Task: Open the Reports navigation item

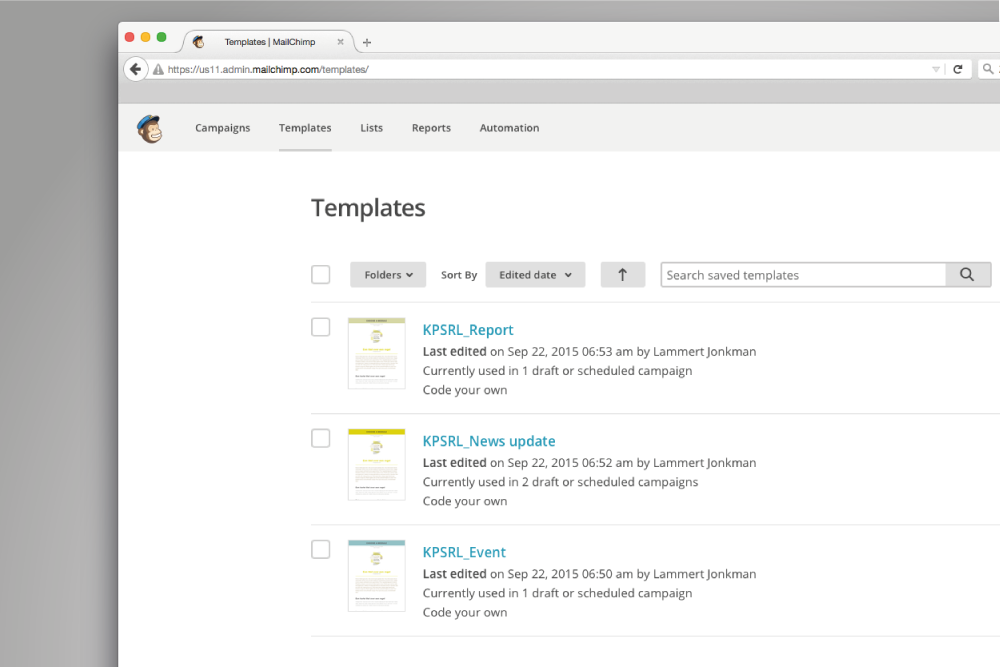Action: (431, 128)
